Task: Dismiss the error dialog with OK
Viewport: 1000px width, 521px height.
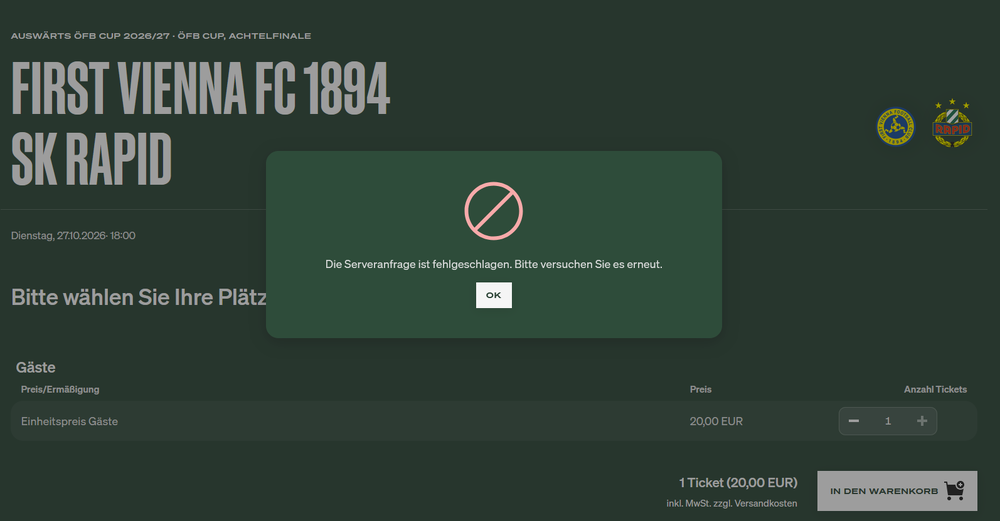Action: tap(494, 295)
